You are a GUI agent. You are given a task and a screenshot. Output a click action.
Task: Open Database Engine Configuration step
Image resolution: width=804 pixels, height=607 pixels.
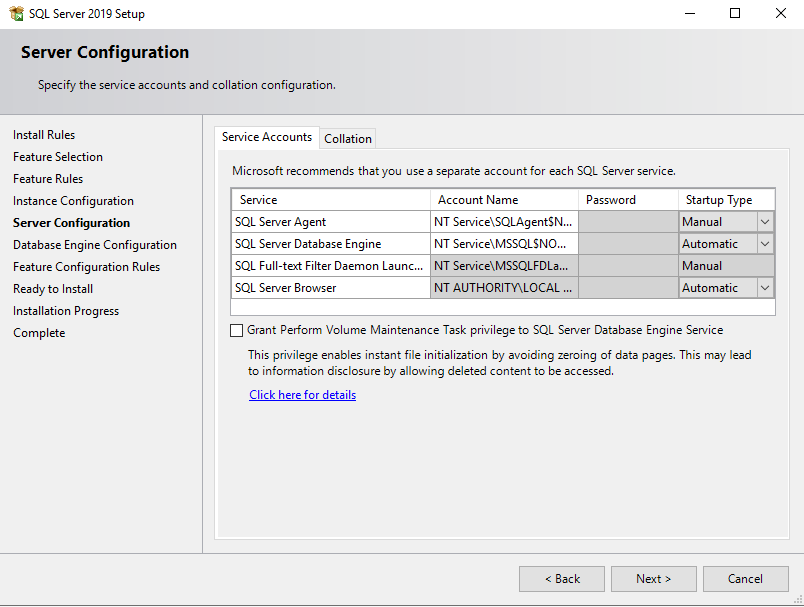[x=94, y=244]
